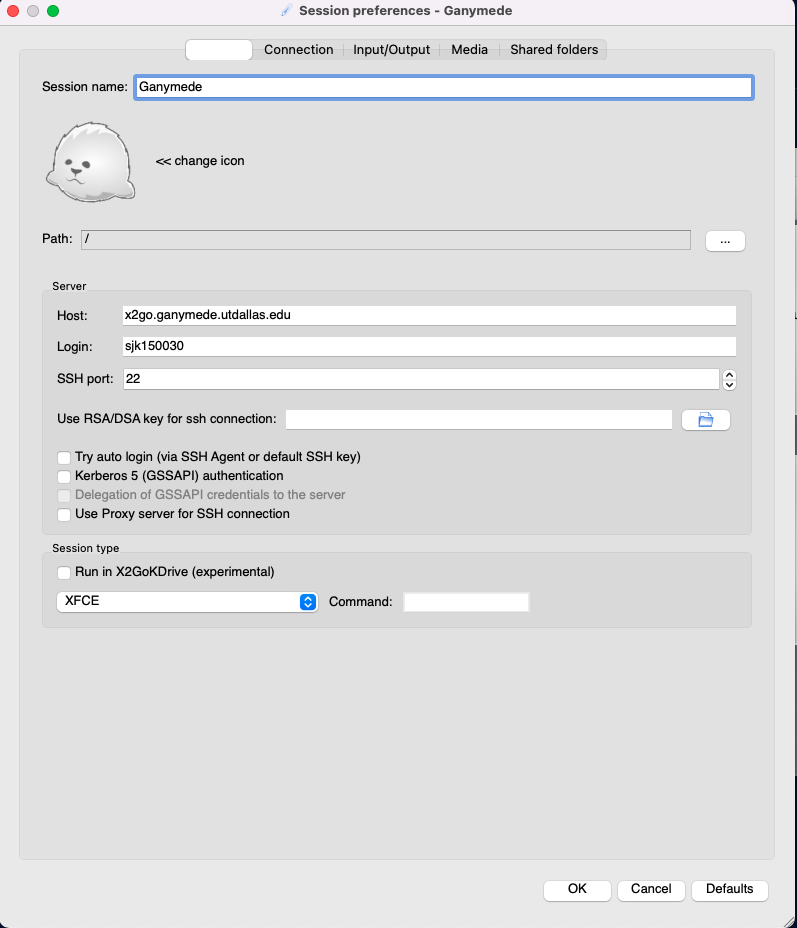Enable Try auto login via SSH Agent
This screenshot has width=797, height=928.
click(x=64, y=457)
